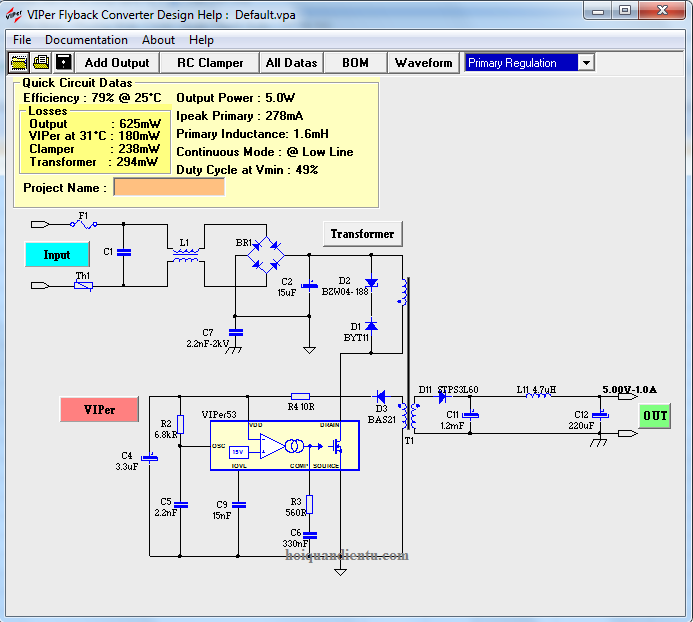This screenshot has height=622, width=693.
Task: Click the Output : 625mW loss value
Action: point(95,124)
